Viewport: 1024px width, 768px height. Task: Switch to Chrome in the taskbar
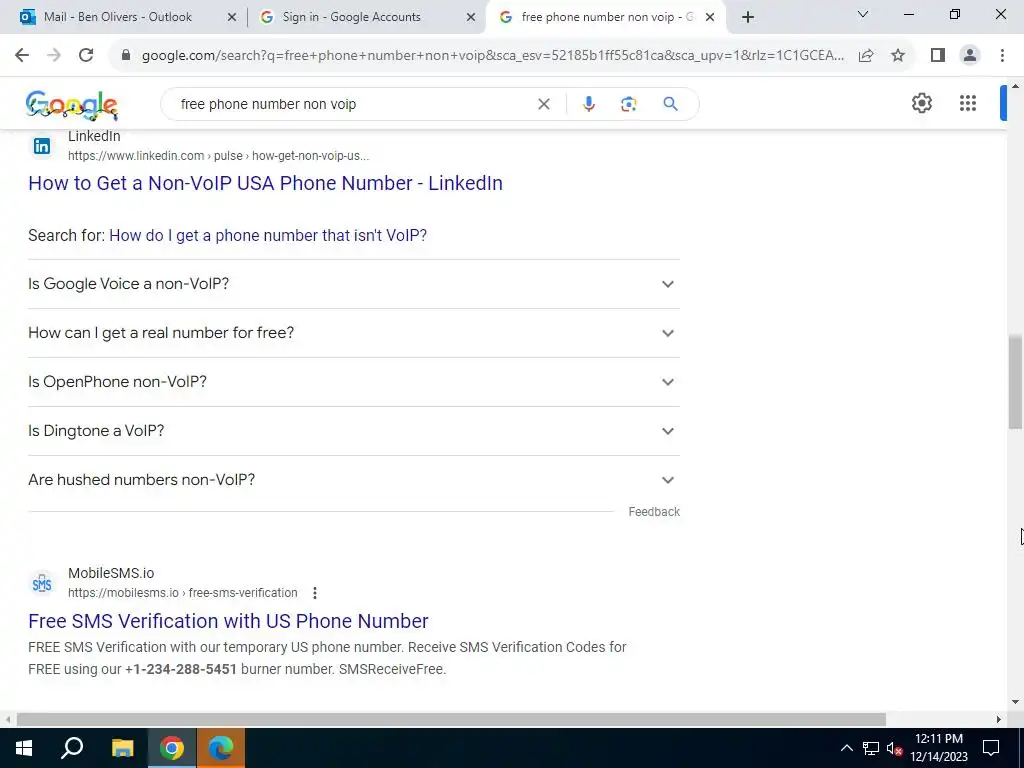pyautogui.click(x=171, y=748)
